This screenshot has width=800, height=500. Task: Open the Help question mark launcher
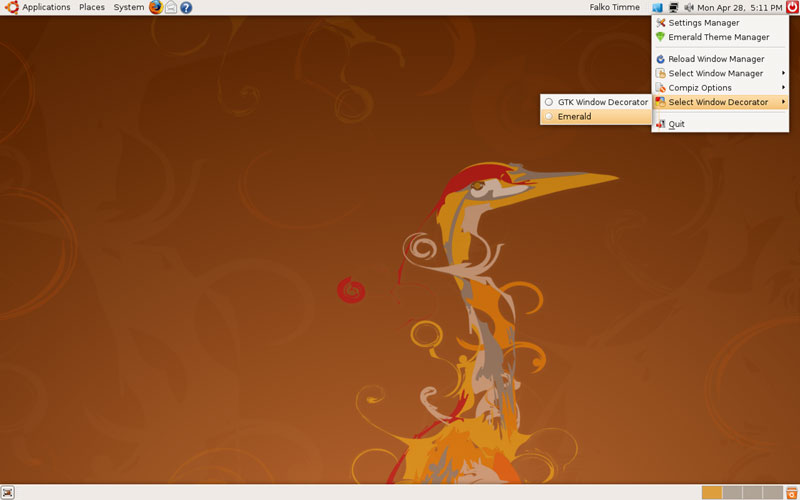[186, 7]
